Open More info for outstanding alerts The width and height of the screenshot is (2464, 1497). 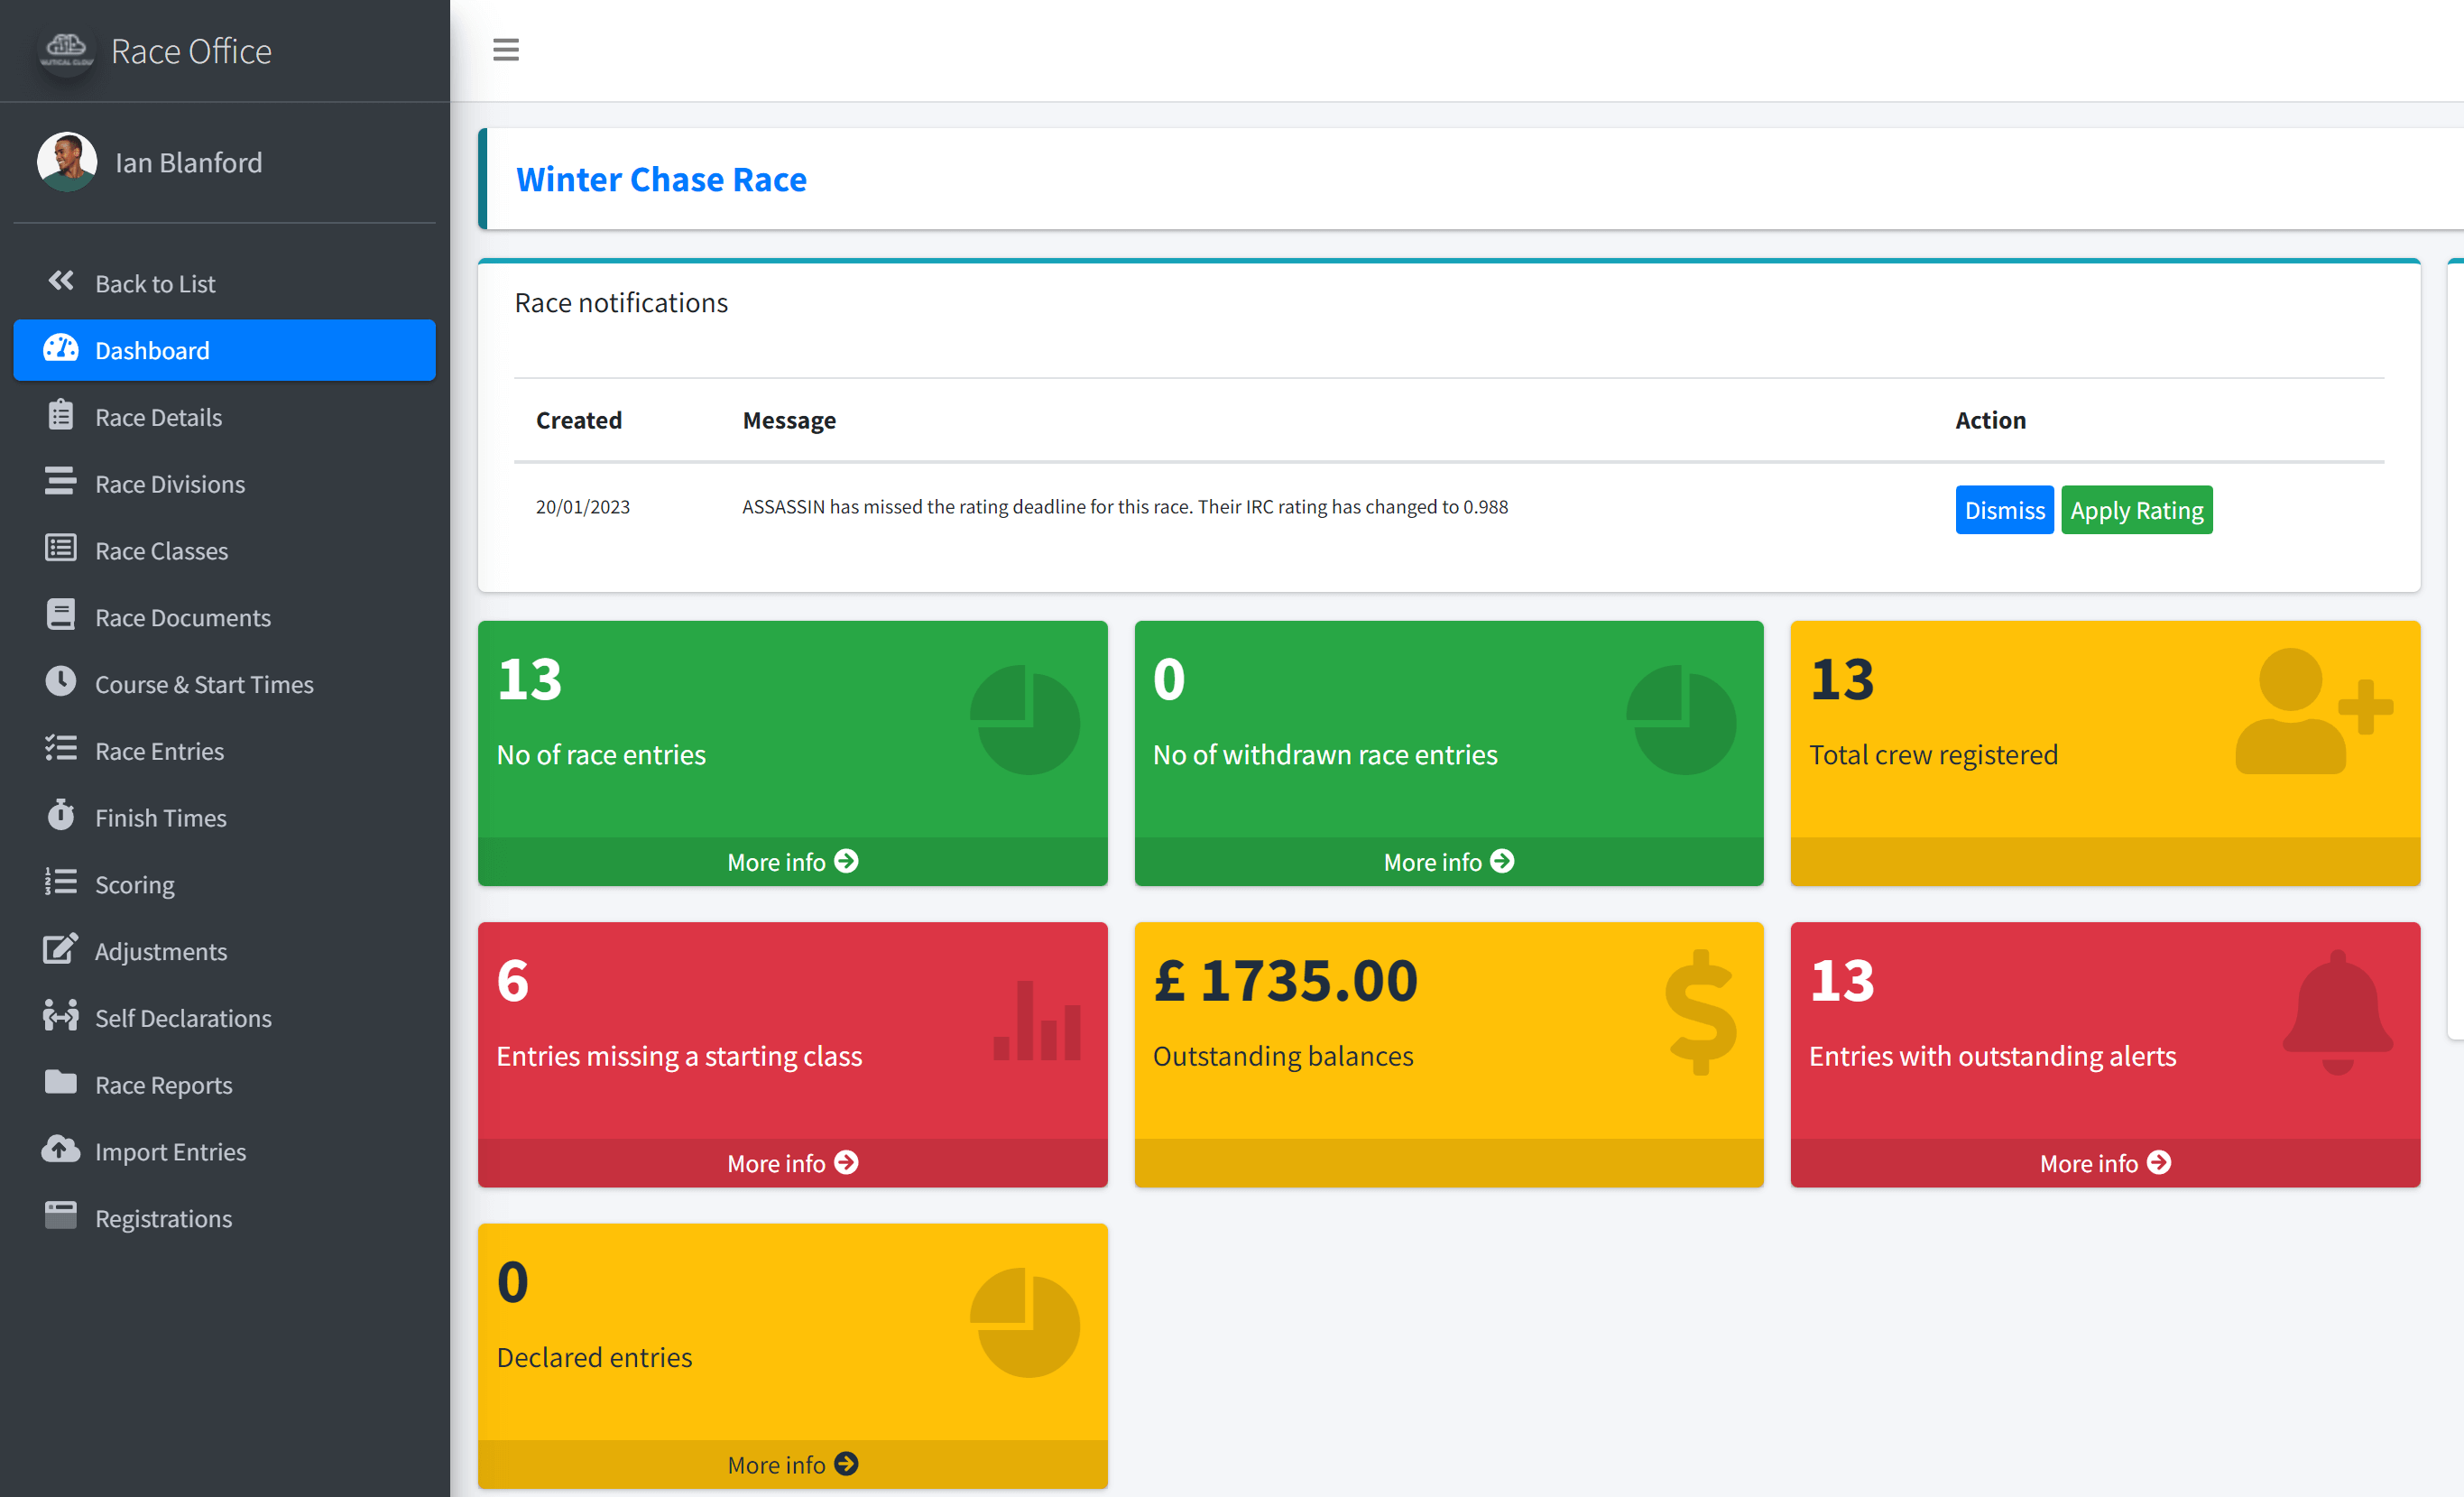[x=2105, y=1163]
